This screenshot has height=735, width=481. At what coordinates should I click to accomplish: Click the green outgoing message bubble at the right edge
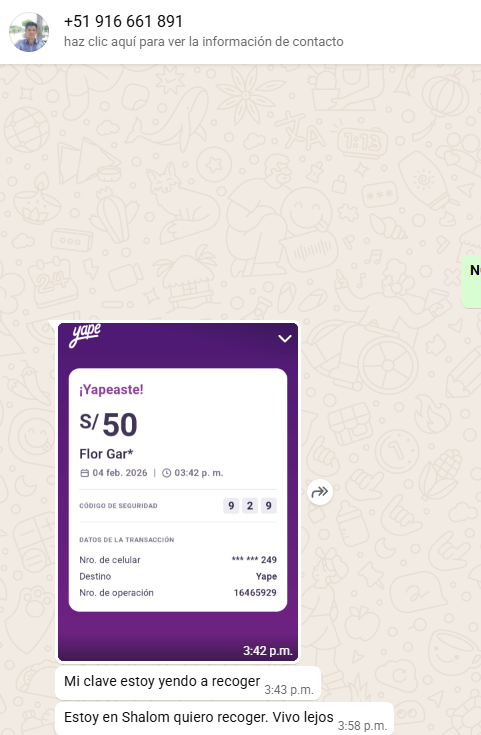tap(471, 282)
